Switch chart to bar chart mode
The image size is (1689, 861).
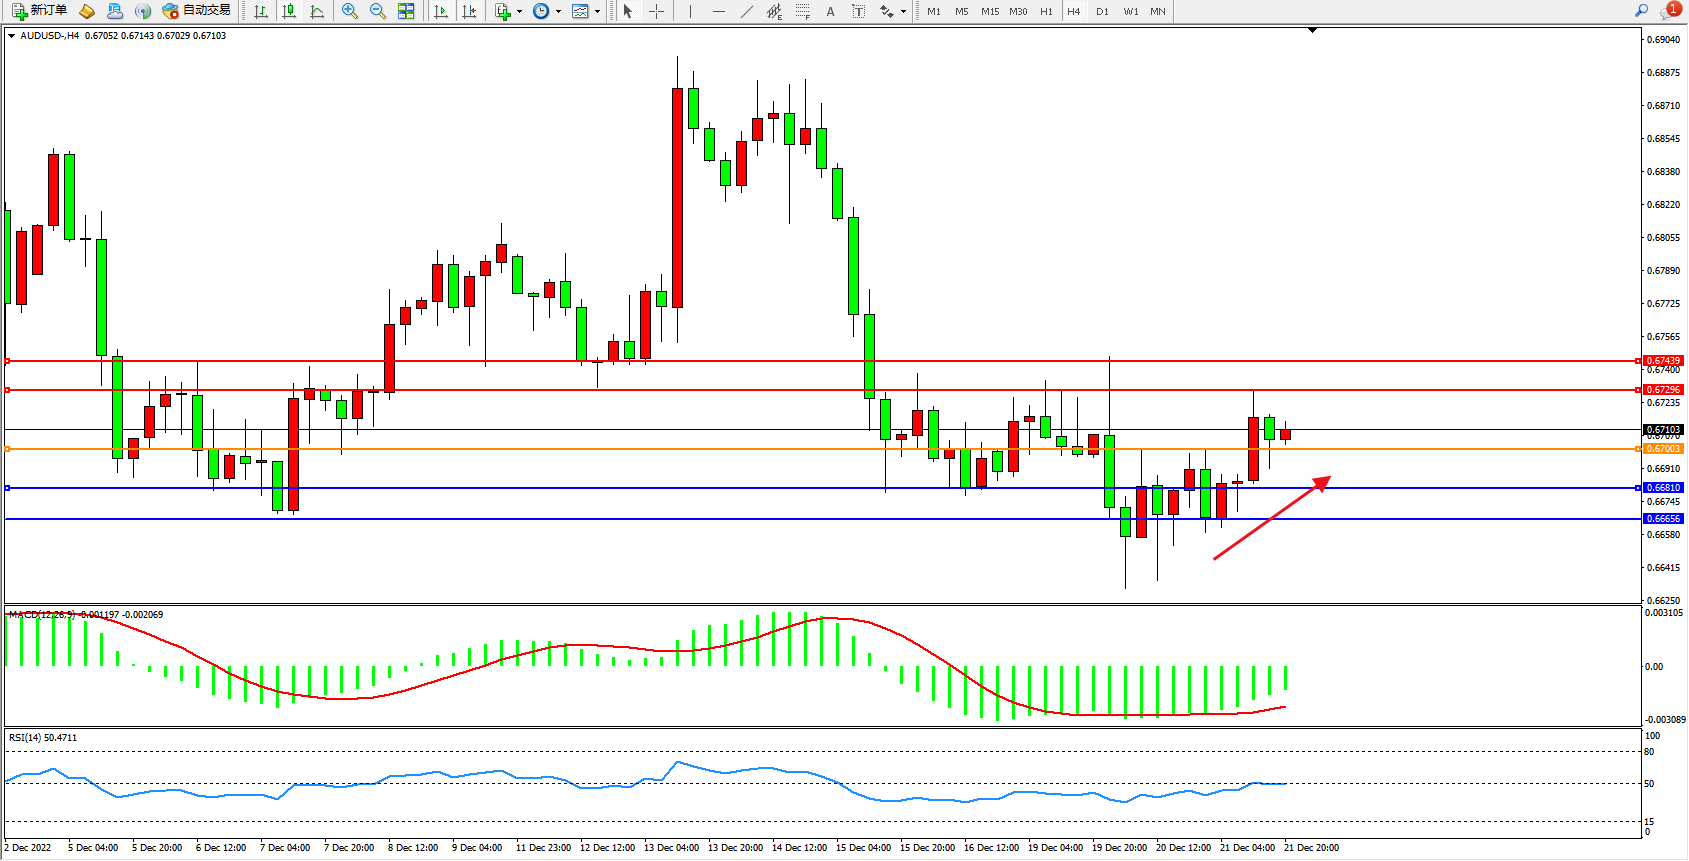point(261,11)
